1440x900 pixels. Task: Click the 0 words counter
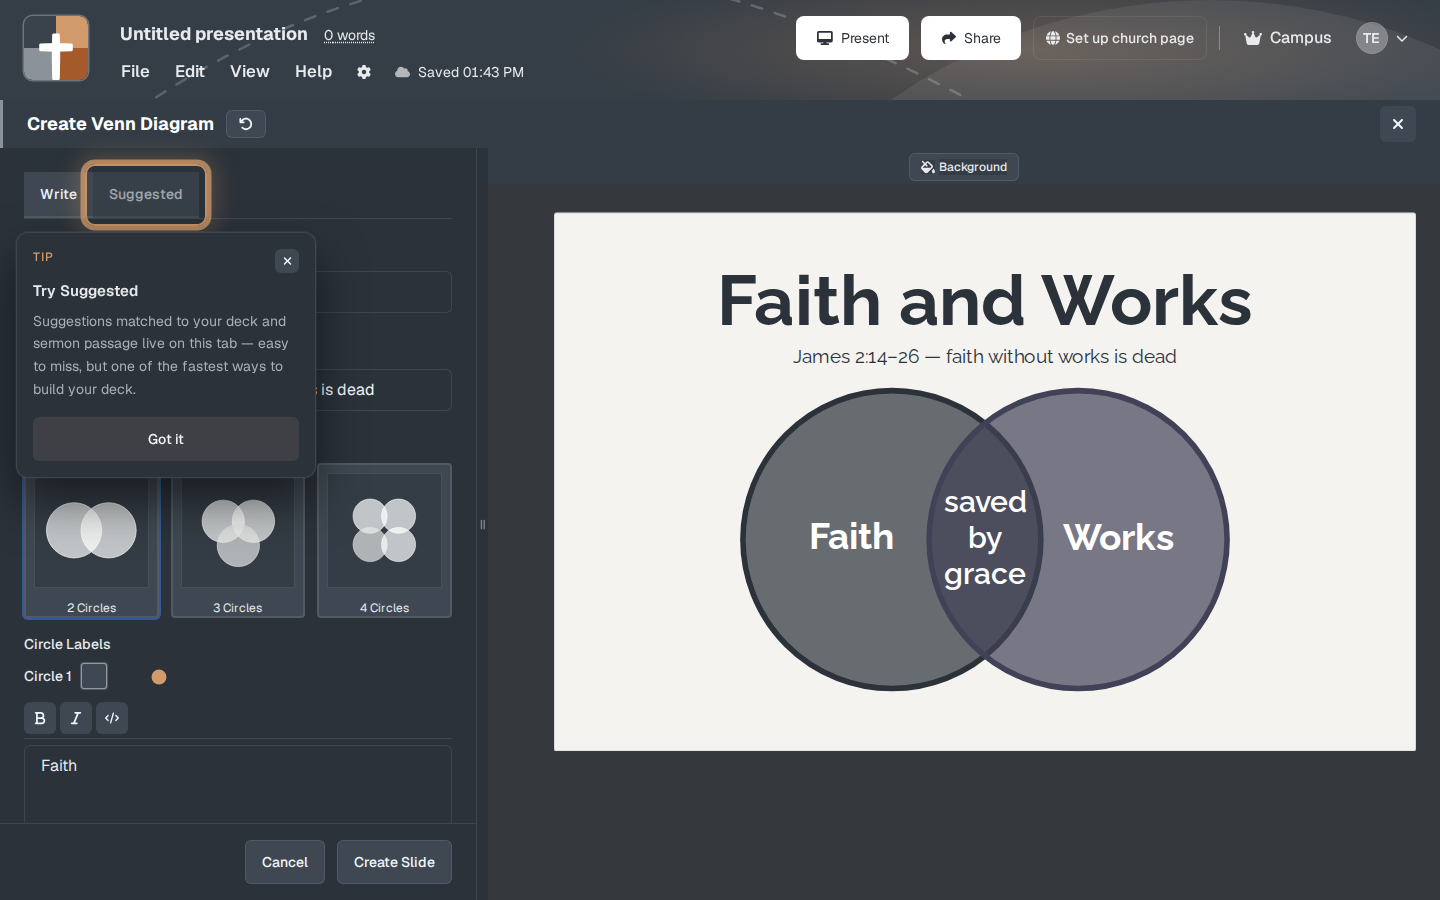[x=349, y=36]
